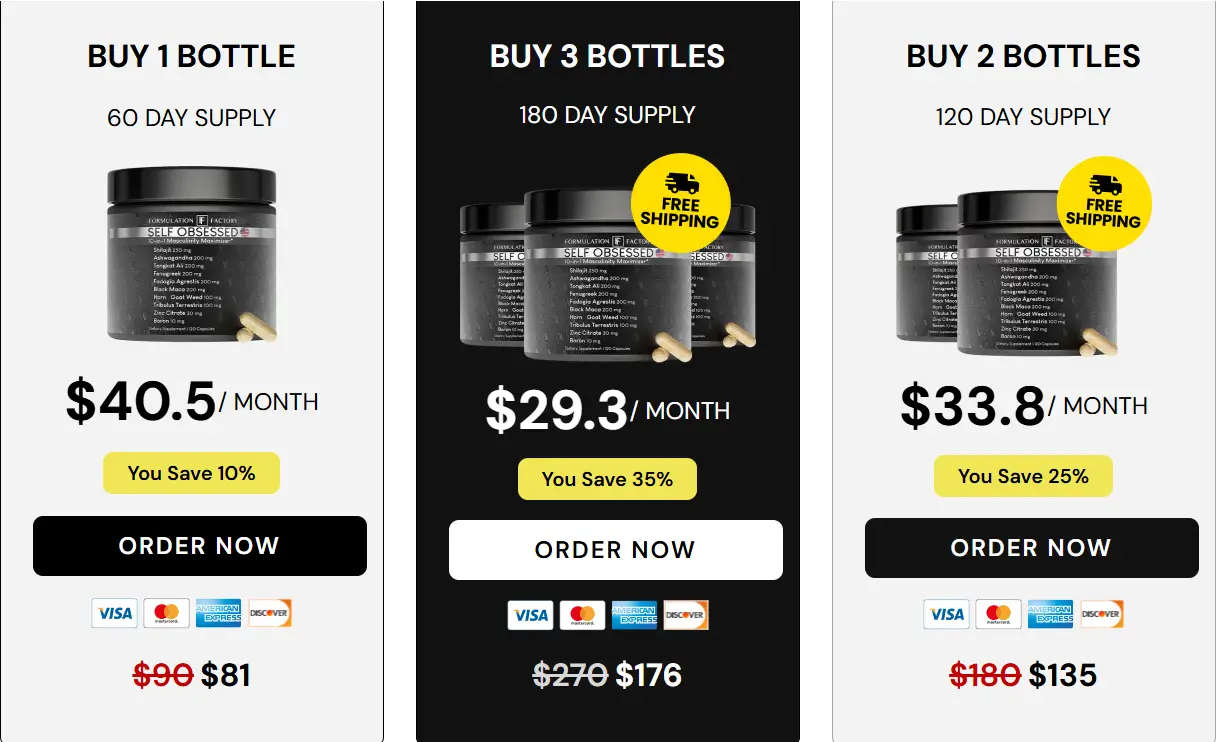Click the Mastercard icon under Buy 1 Bottle
Image resolution: width=1216 pixels, height=742 pixels.
(167, 613)
